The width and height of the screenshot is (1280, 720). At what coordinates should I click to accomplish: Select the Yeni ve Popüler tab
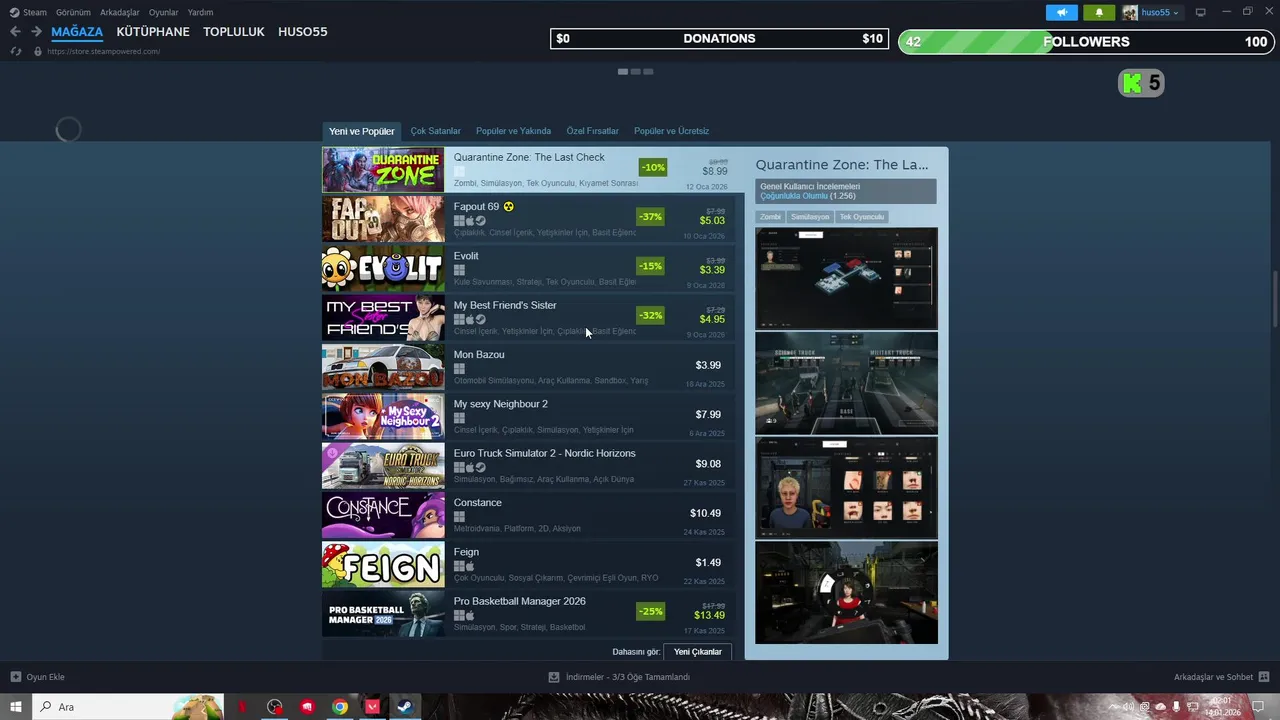(362, 131)
